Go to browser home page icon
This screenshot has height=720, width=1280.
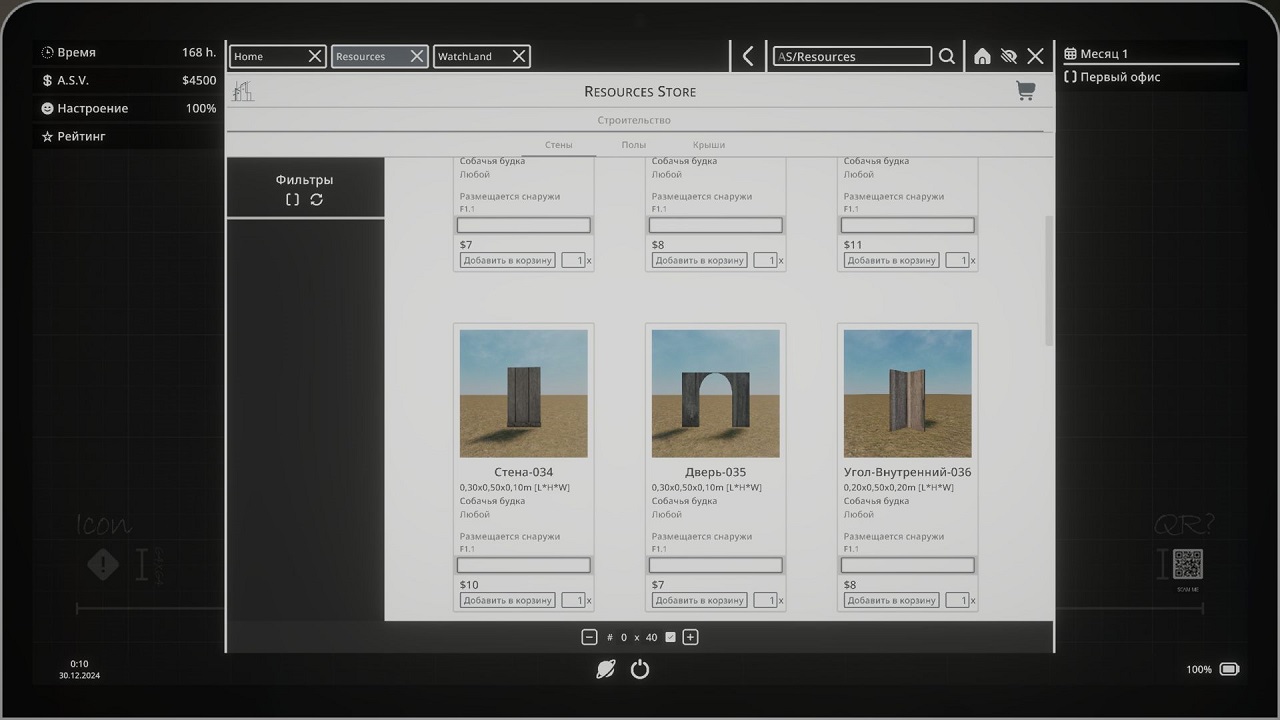click(982, 56)
